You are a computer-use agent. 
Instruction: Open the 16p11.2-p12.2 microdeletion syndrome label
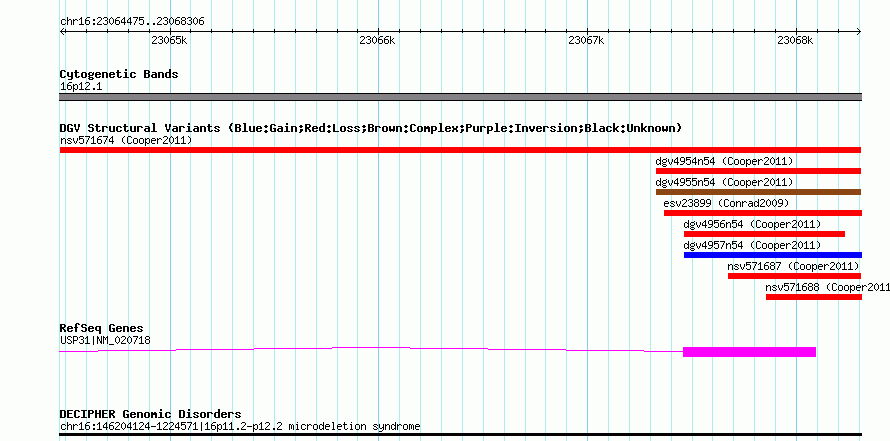point(240,426)
